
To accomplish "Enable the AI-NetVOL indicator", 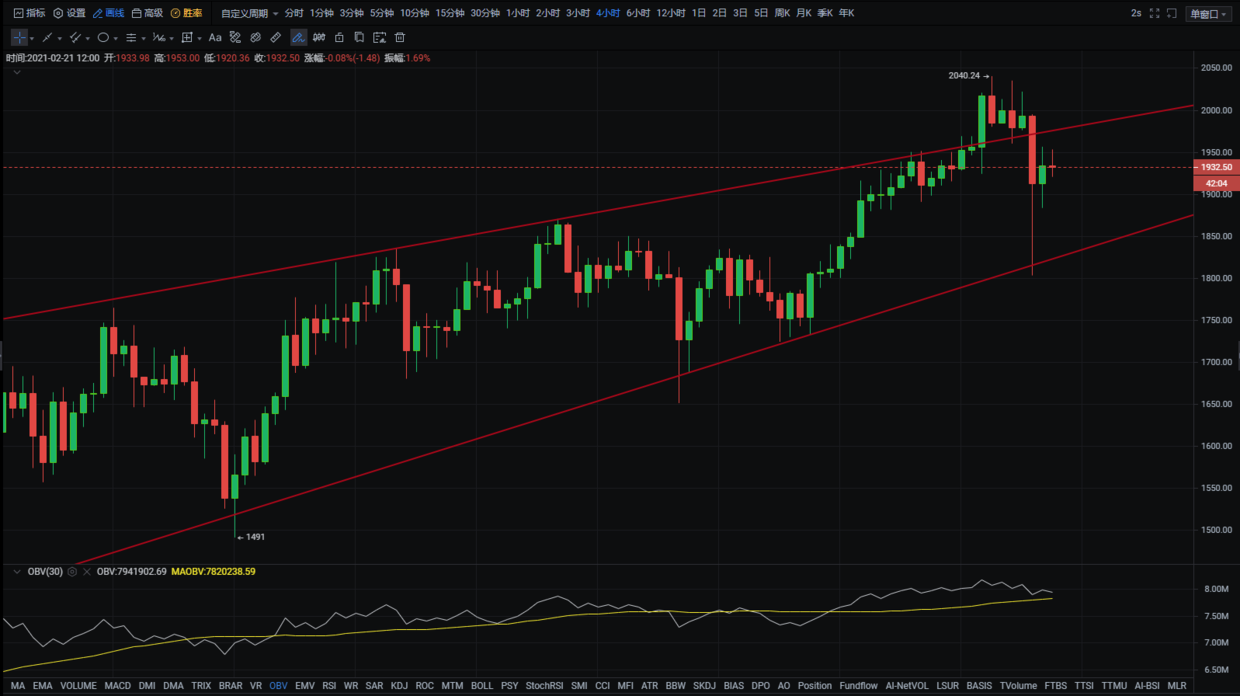I will coord(907,686).
